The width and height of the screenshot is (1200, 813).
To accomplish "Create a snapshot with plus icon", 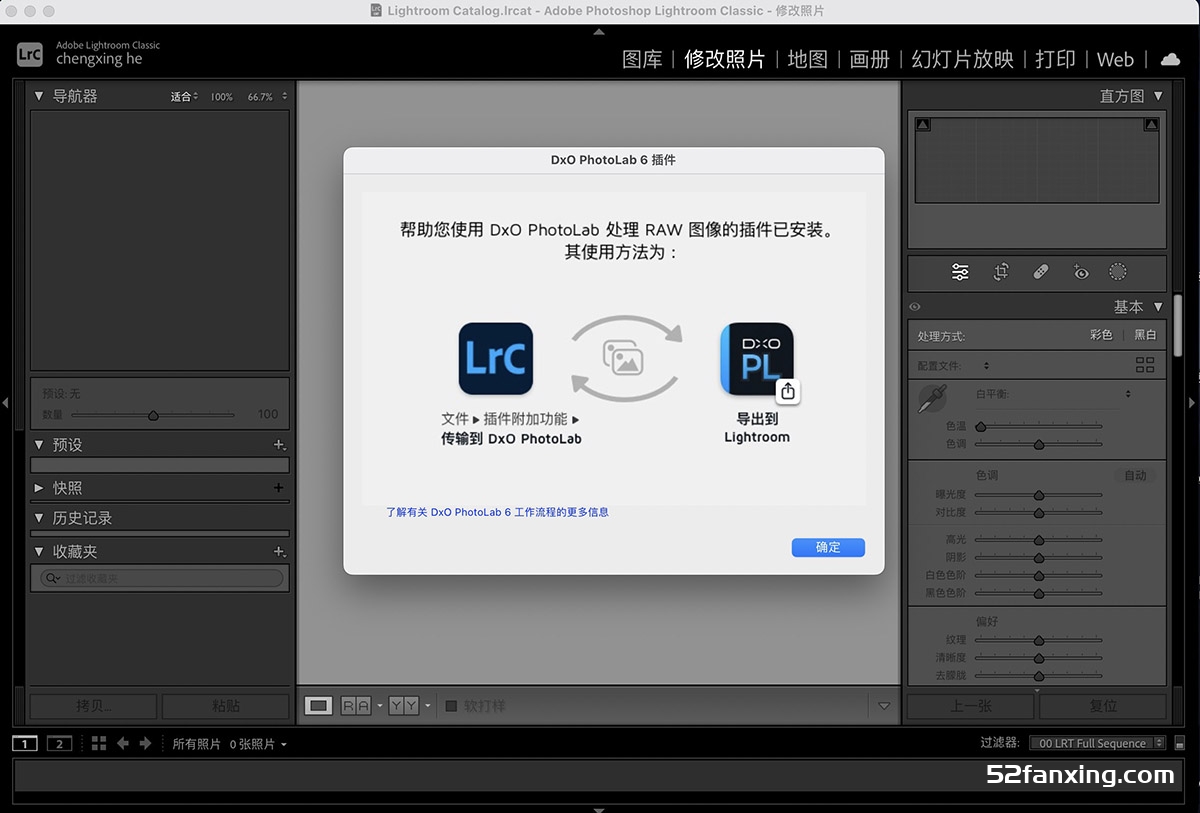I will pos(279,488).
